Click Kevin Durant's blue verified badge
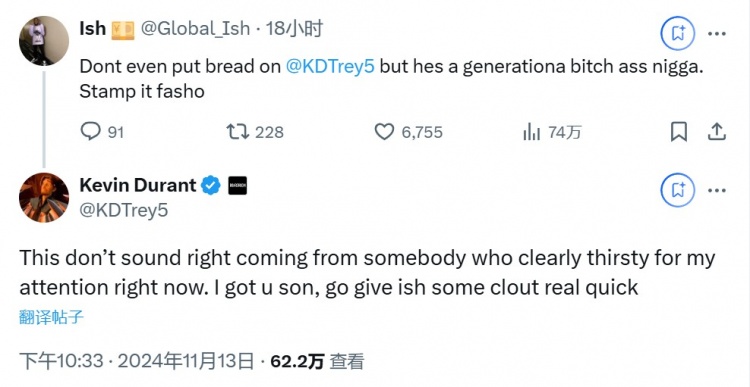The height and width of the screenshot is (387, 750). [210, 186]
